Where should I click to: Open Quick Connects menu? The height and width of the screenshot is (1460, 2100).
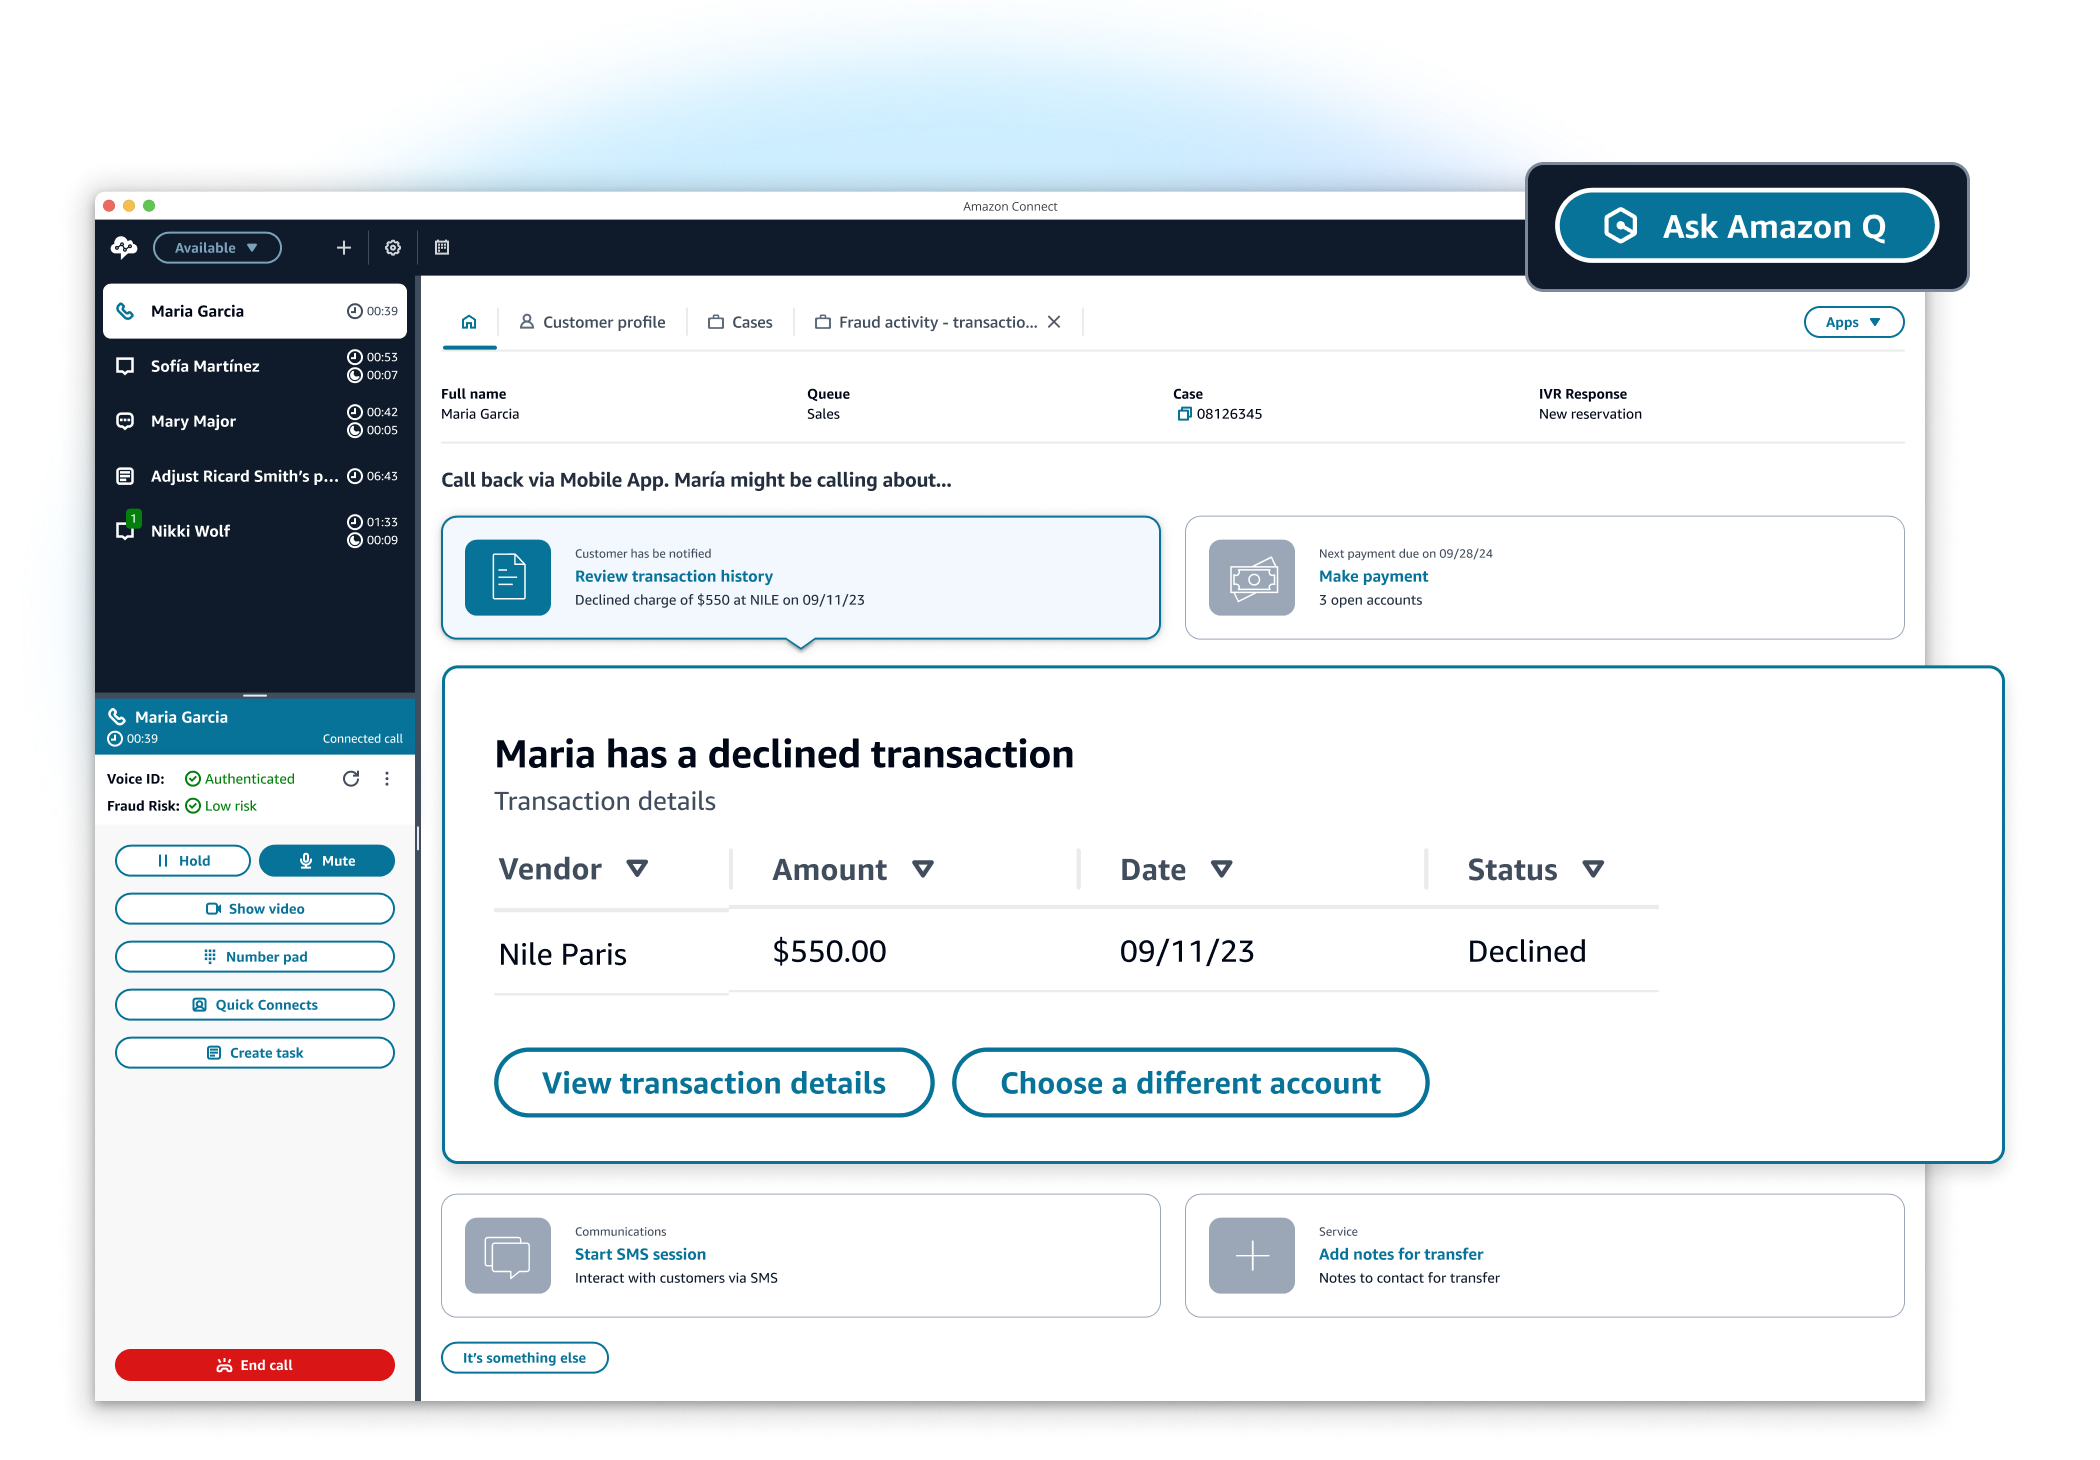[254, 1004]
